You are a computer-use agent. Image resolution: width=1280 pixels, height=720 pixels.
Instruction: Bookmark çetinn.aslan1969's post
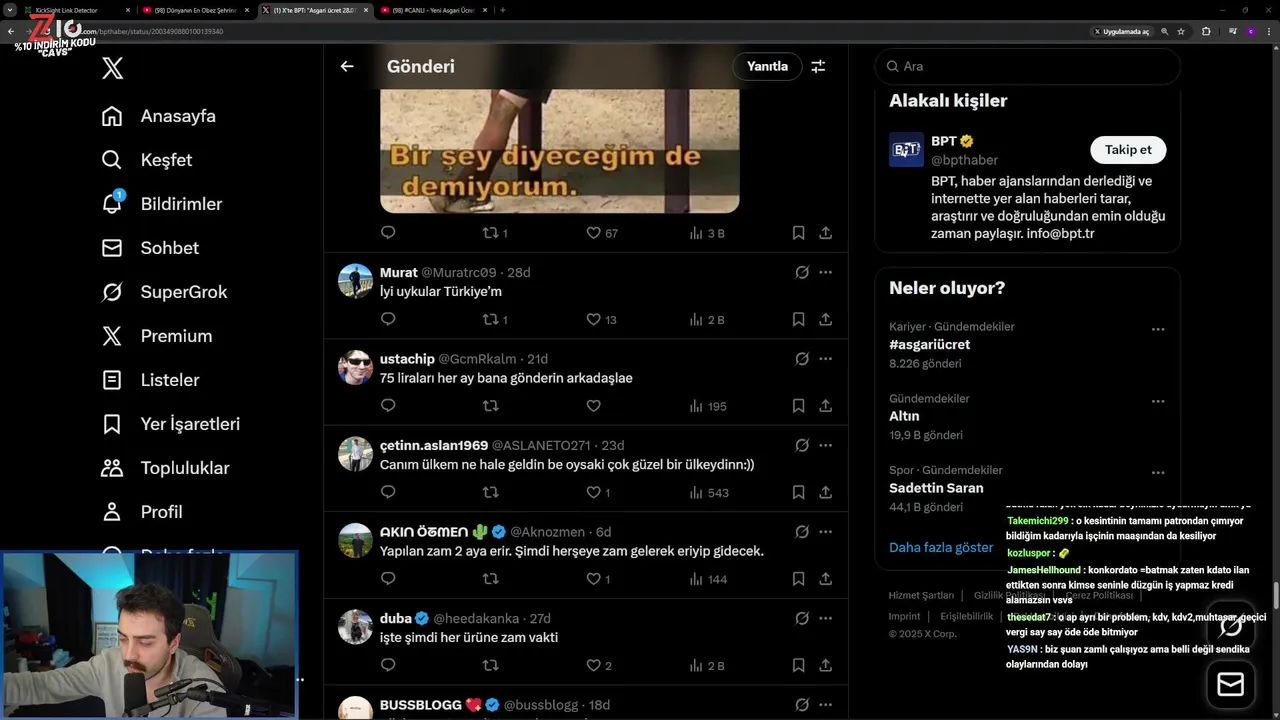click(x=798, y=493)
